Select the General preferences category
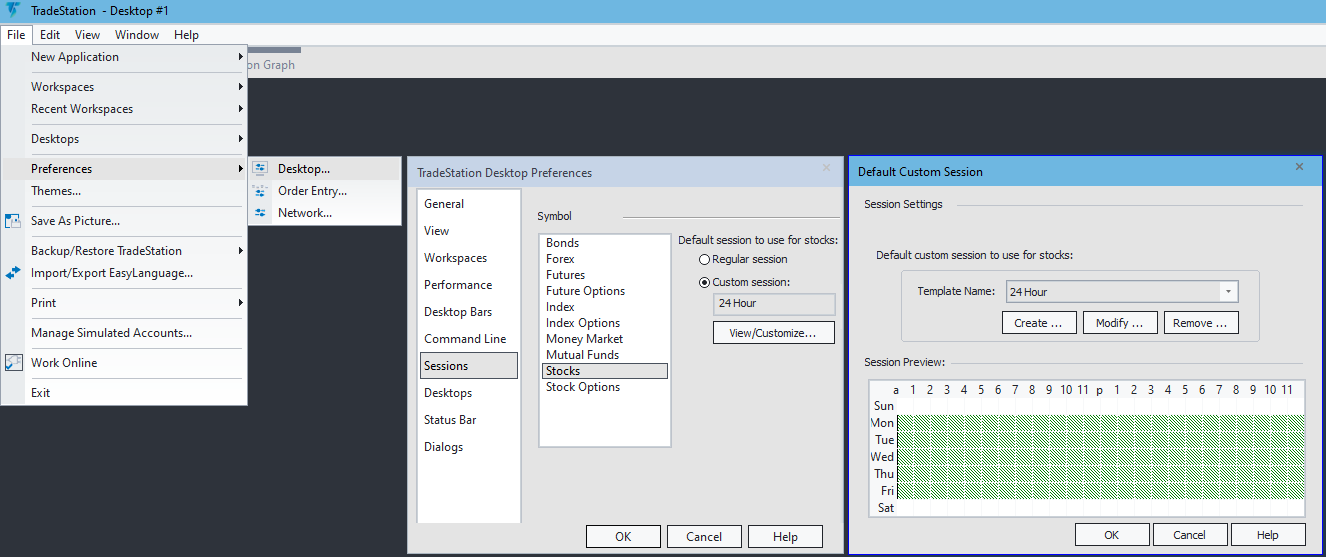The width and height of the screenshot is (1326, 557). (x=469, y=204)
